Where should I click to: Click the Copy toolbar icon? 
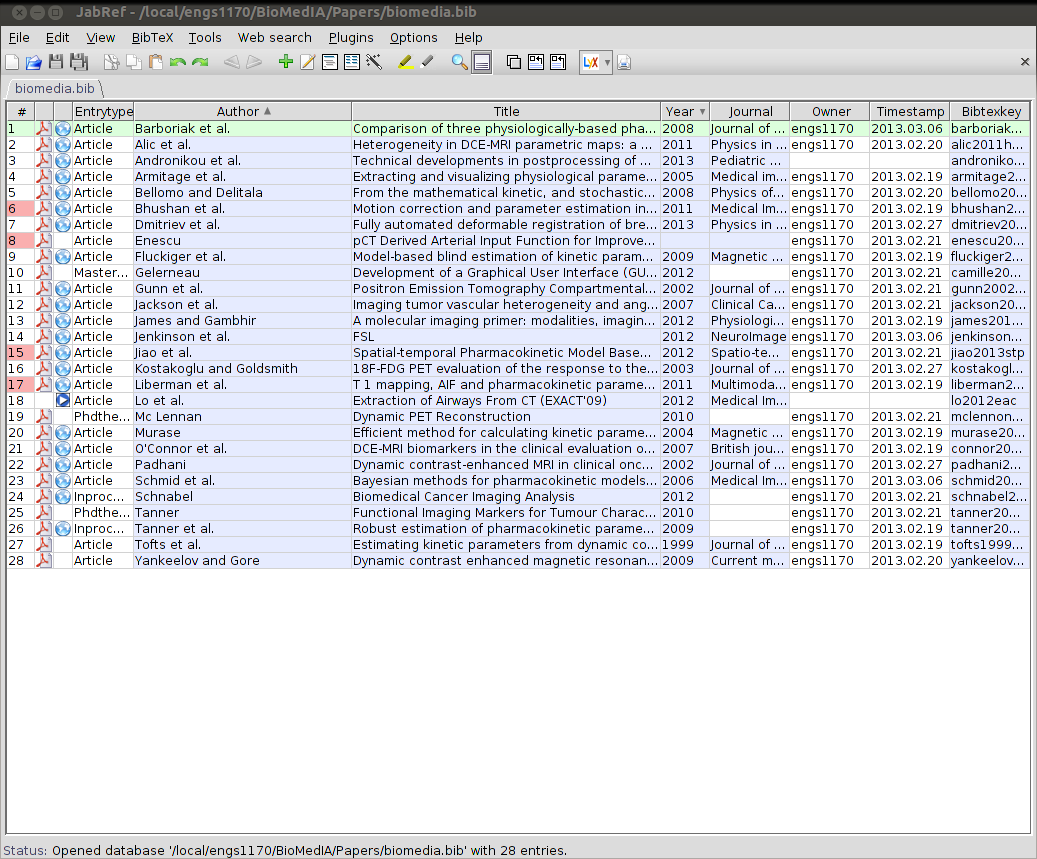click(134, 62)
